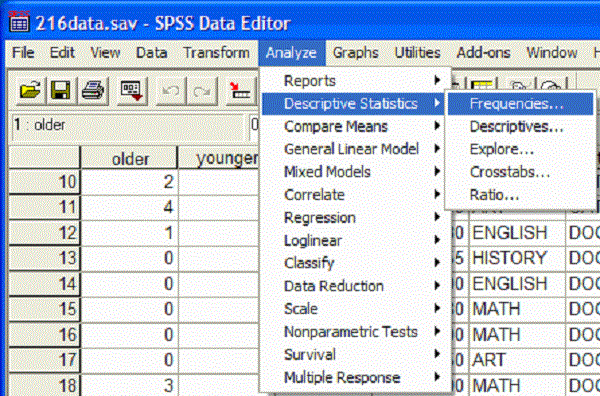Open the Graphs menu
The image size is (600, 396).
coord(355,52)
